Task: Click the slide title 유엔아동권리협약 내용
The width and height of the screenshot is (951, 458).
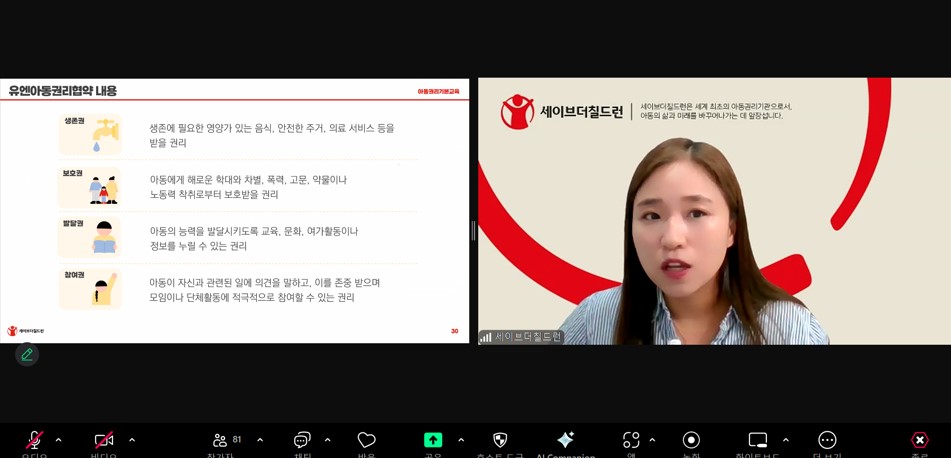Action: (62, 92)
